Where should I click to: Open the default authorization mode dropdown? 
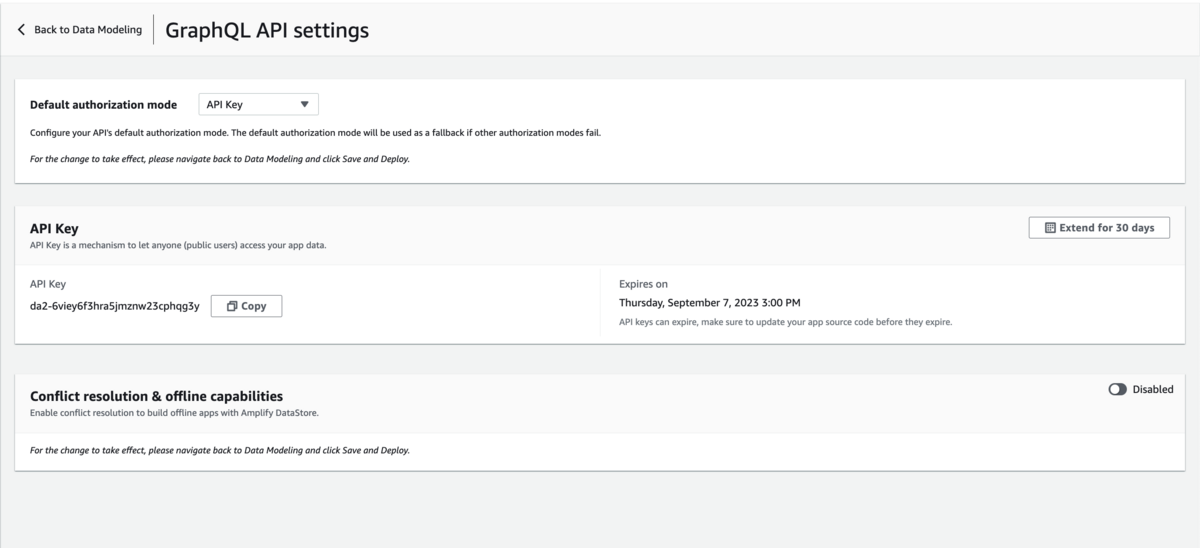pos(258,104)
